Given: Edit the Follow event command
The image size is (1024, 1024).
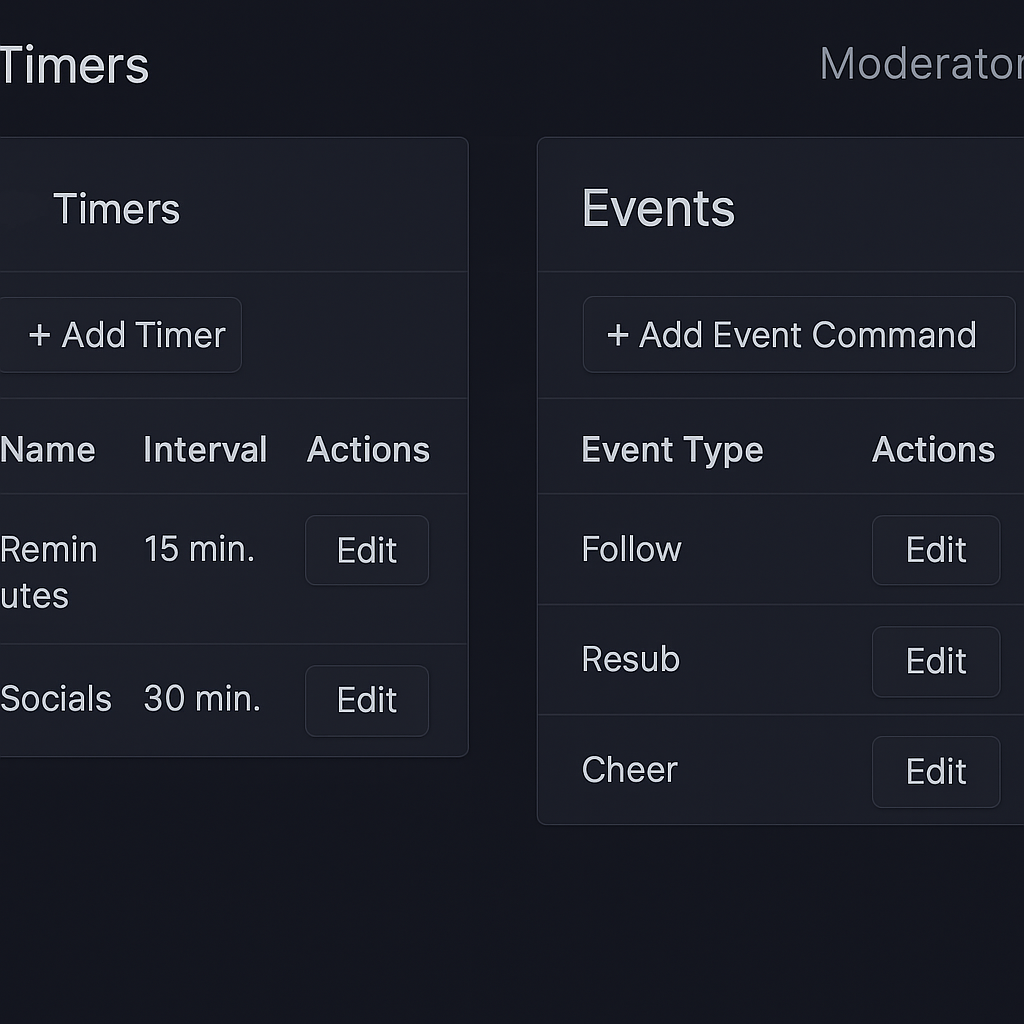Looking at the screenshot, I should pos(935,550).
